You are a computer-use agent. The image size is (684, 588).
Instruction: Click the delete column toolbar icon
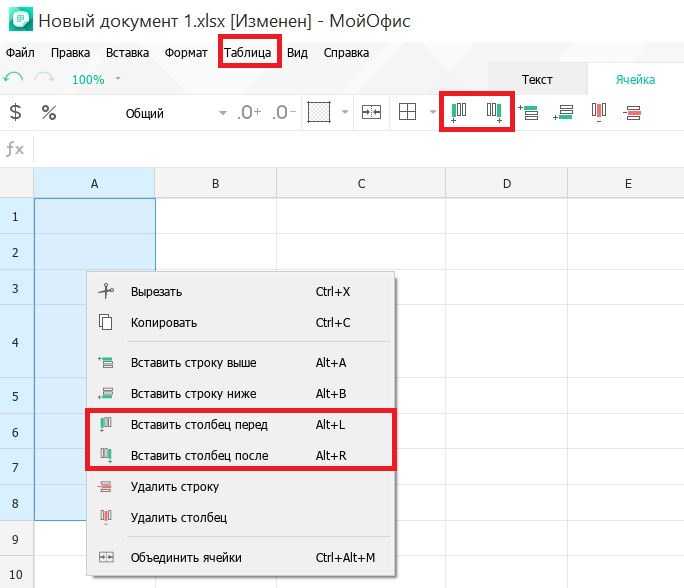coord(598,112)
